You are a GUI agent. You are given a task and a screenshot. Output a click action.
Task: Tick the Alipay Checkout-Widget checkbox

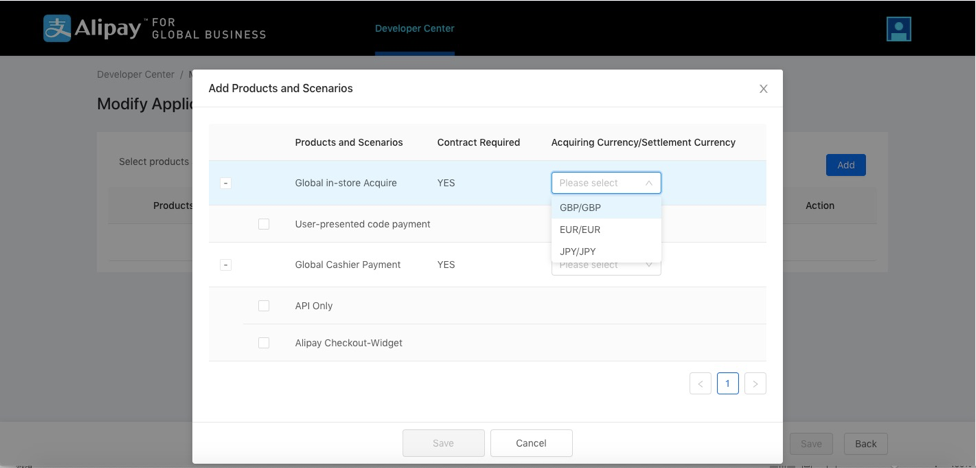264,343
